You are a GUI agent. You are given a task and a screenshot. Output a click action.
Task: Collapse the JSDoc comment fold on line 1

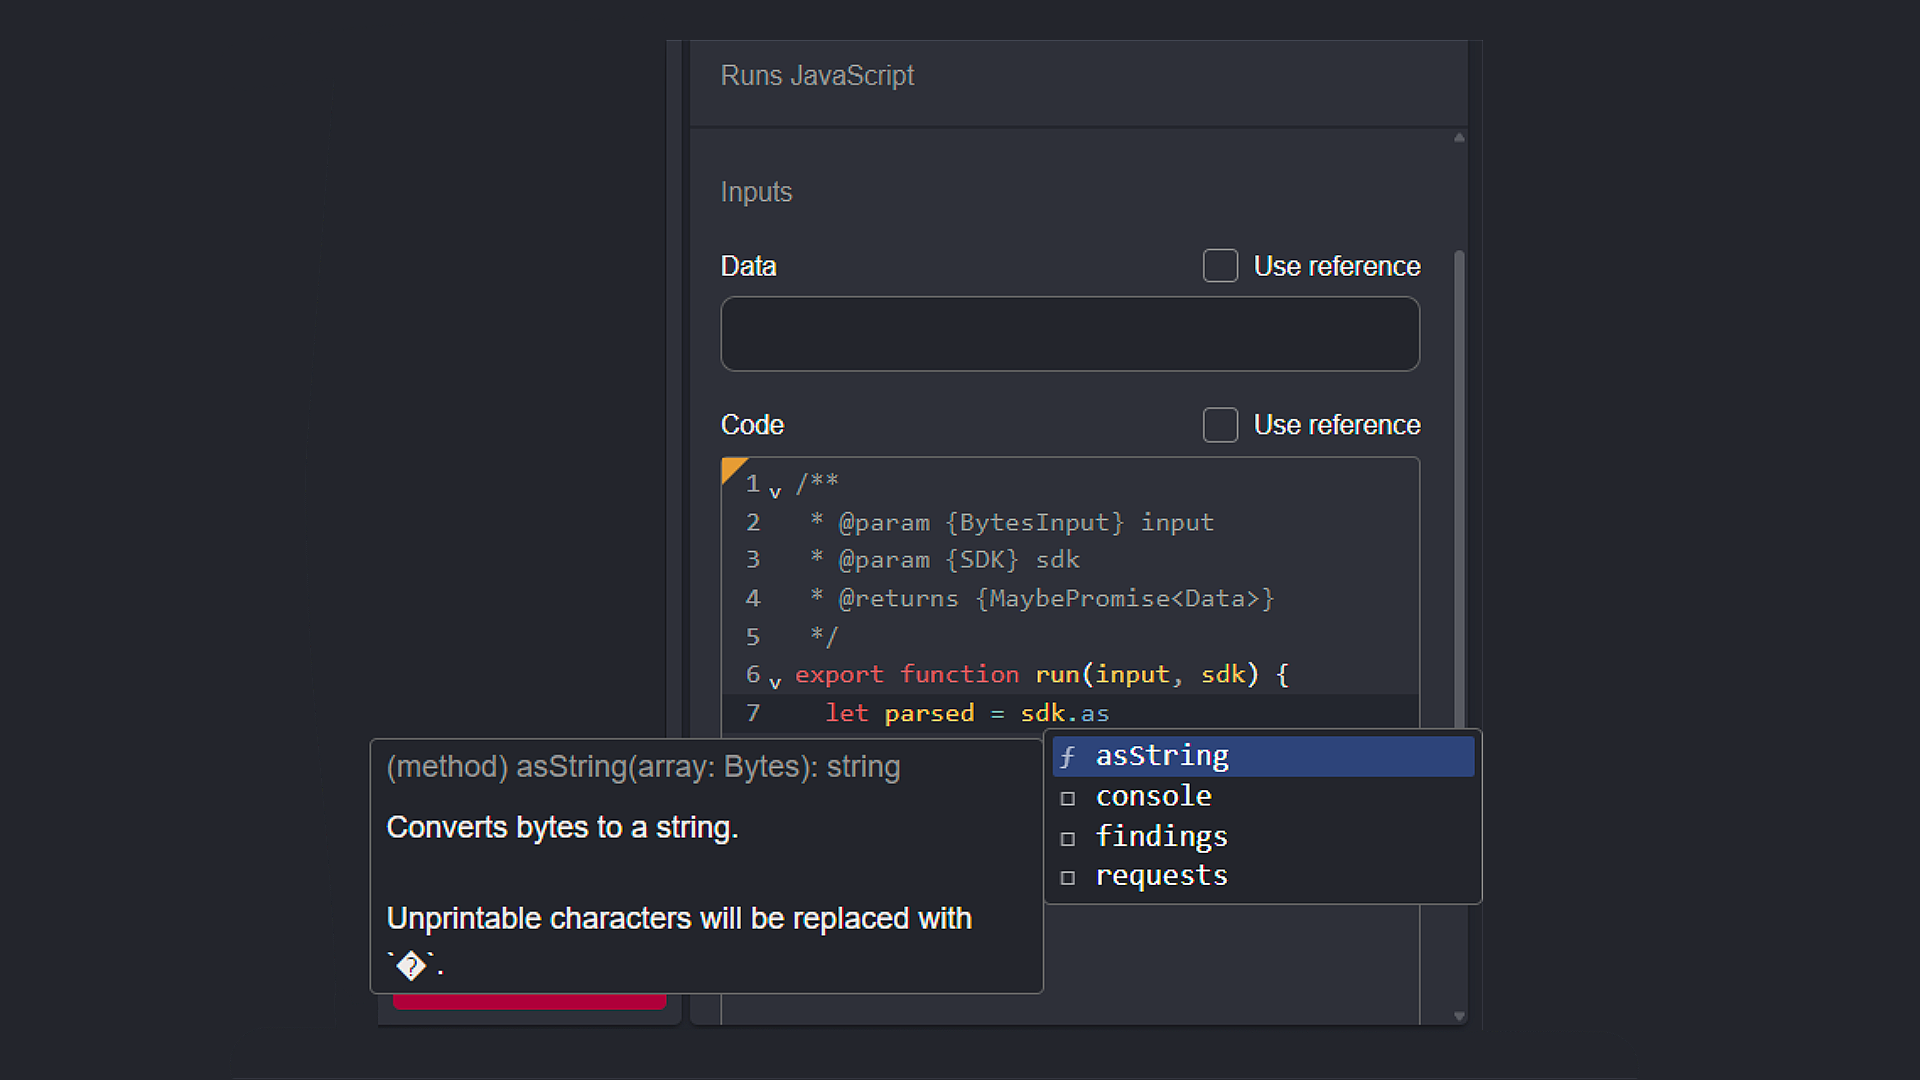(775, 490)
